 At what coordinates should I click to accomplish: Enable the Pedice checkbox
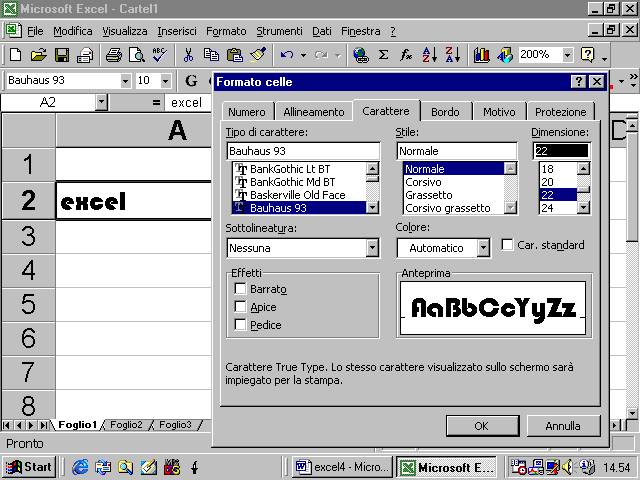[x=240, y=324]
